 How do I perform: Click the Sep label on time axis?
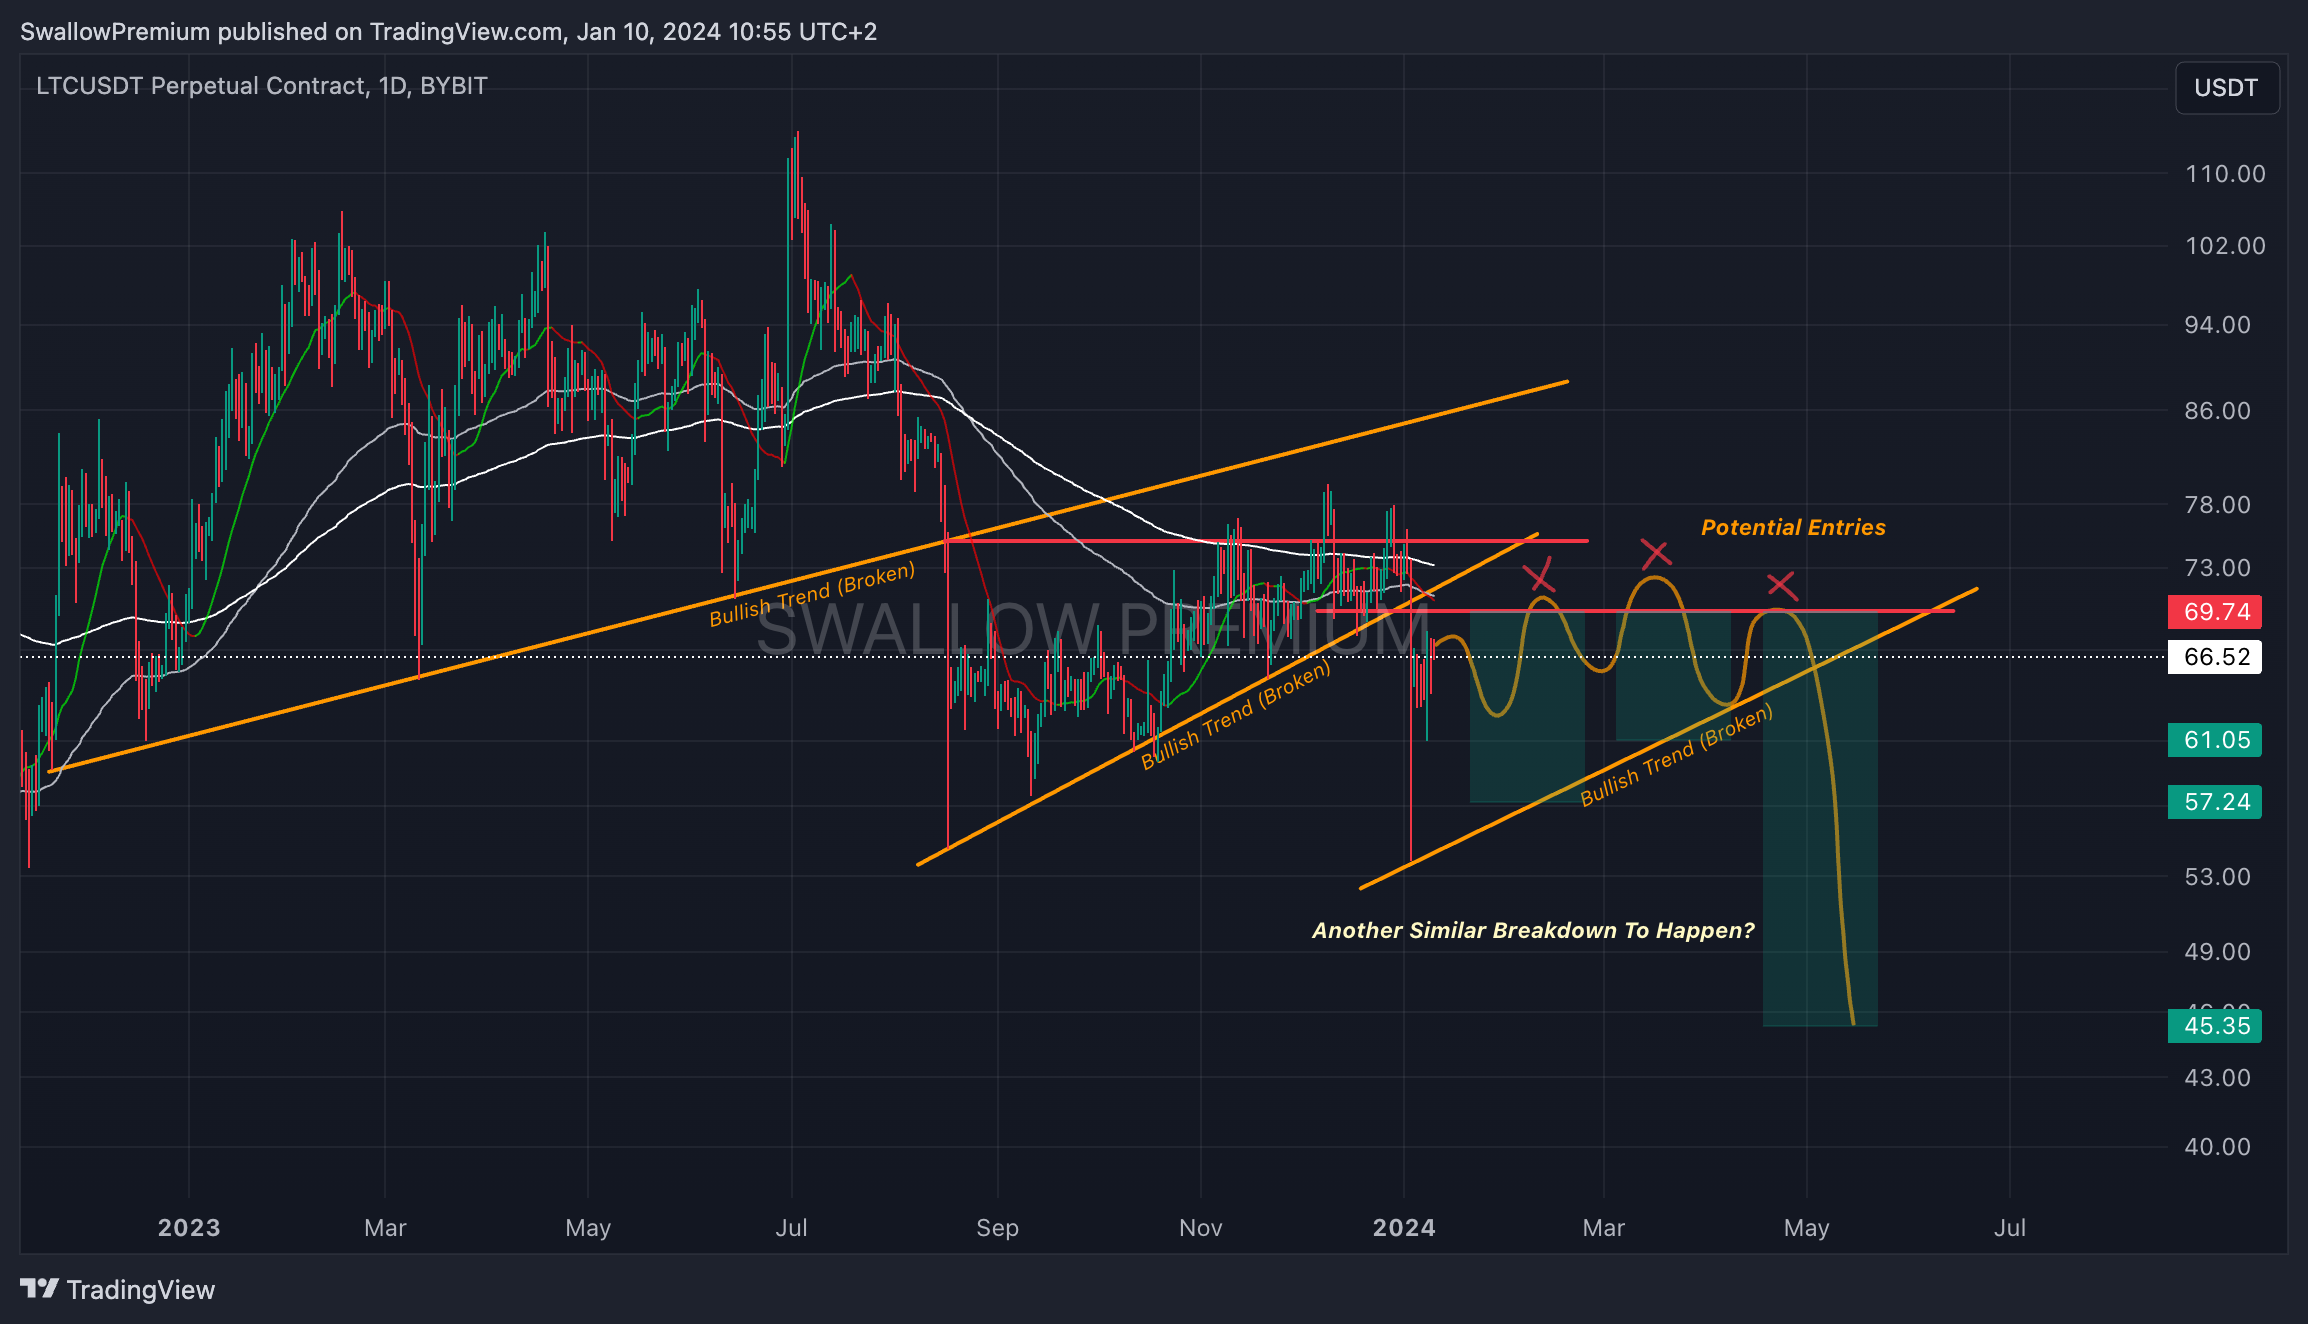(997, 1228)
